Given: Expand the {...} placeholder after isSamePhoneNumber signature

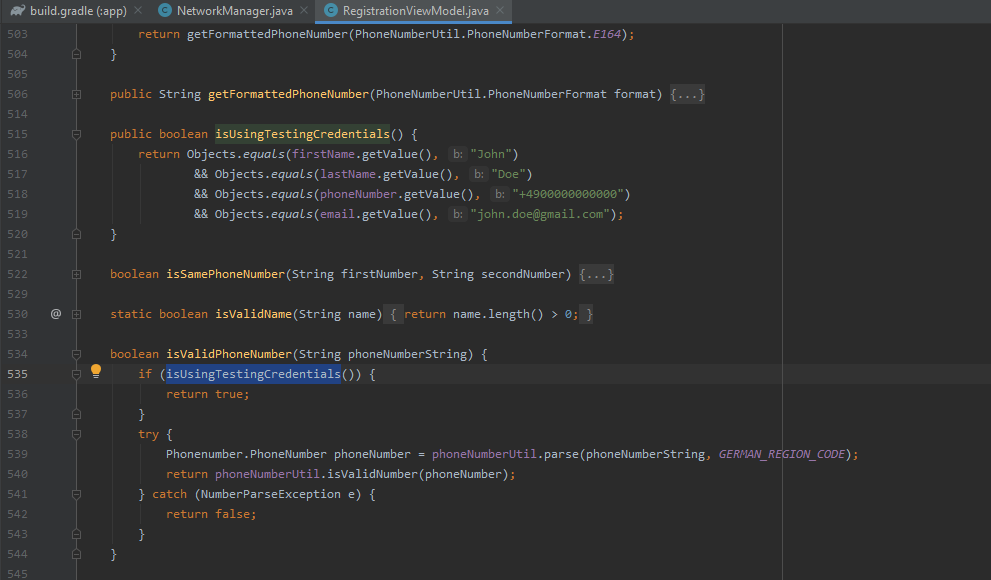Looking at the screenshot, I should pos(596,274).
